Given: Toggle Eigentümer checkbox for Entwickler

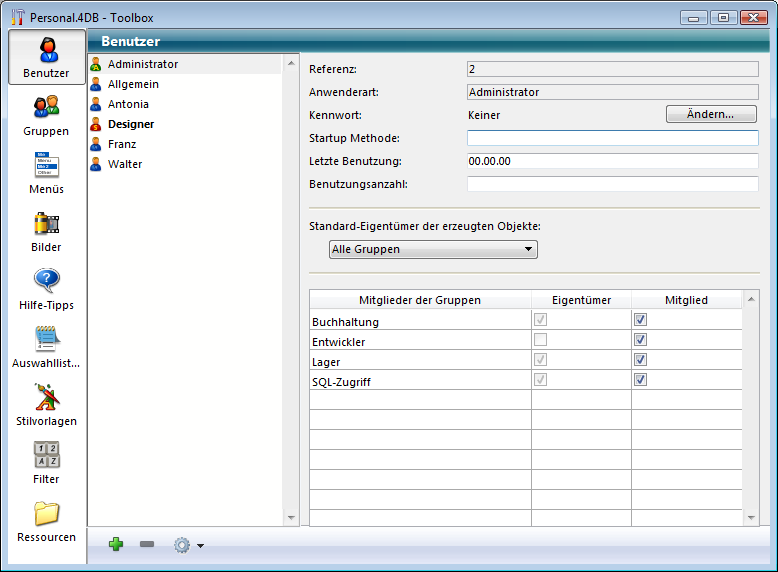Looking at the screenshot, I should point(541,341).
